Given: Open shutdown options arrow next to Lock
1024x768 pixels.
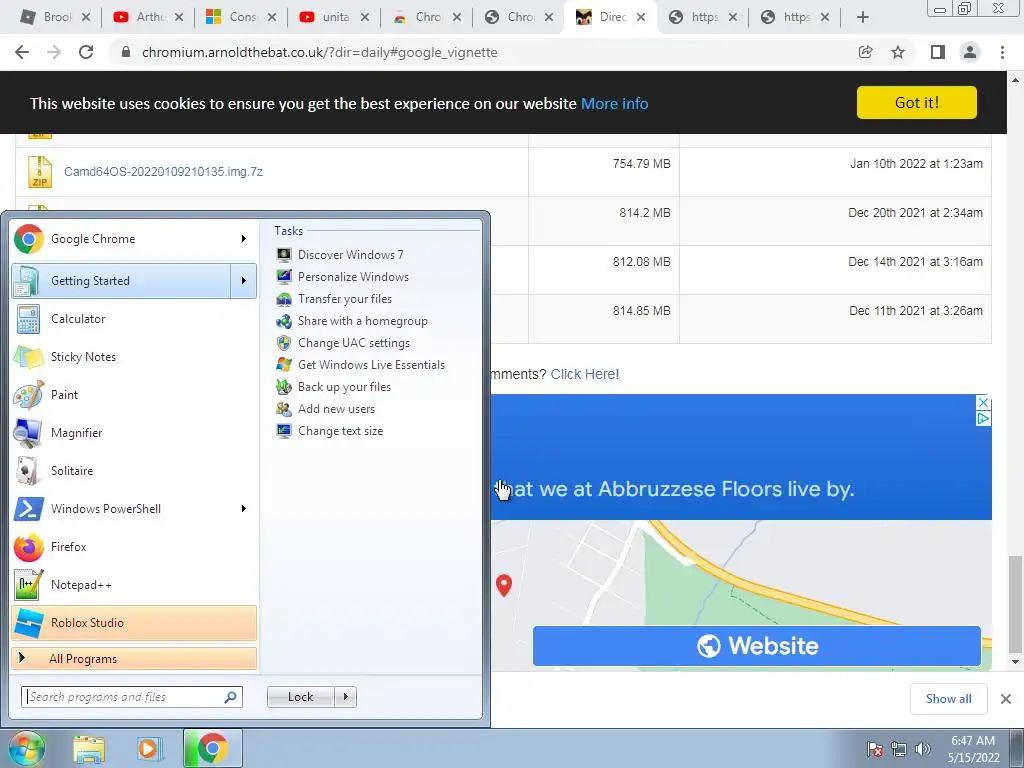Looking at the screenshot, I should [x=345, y=697].
